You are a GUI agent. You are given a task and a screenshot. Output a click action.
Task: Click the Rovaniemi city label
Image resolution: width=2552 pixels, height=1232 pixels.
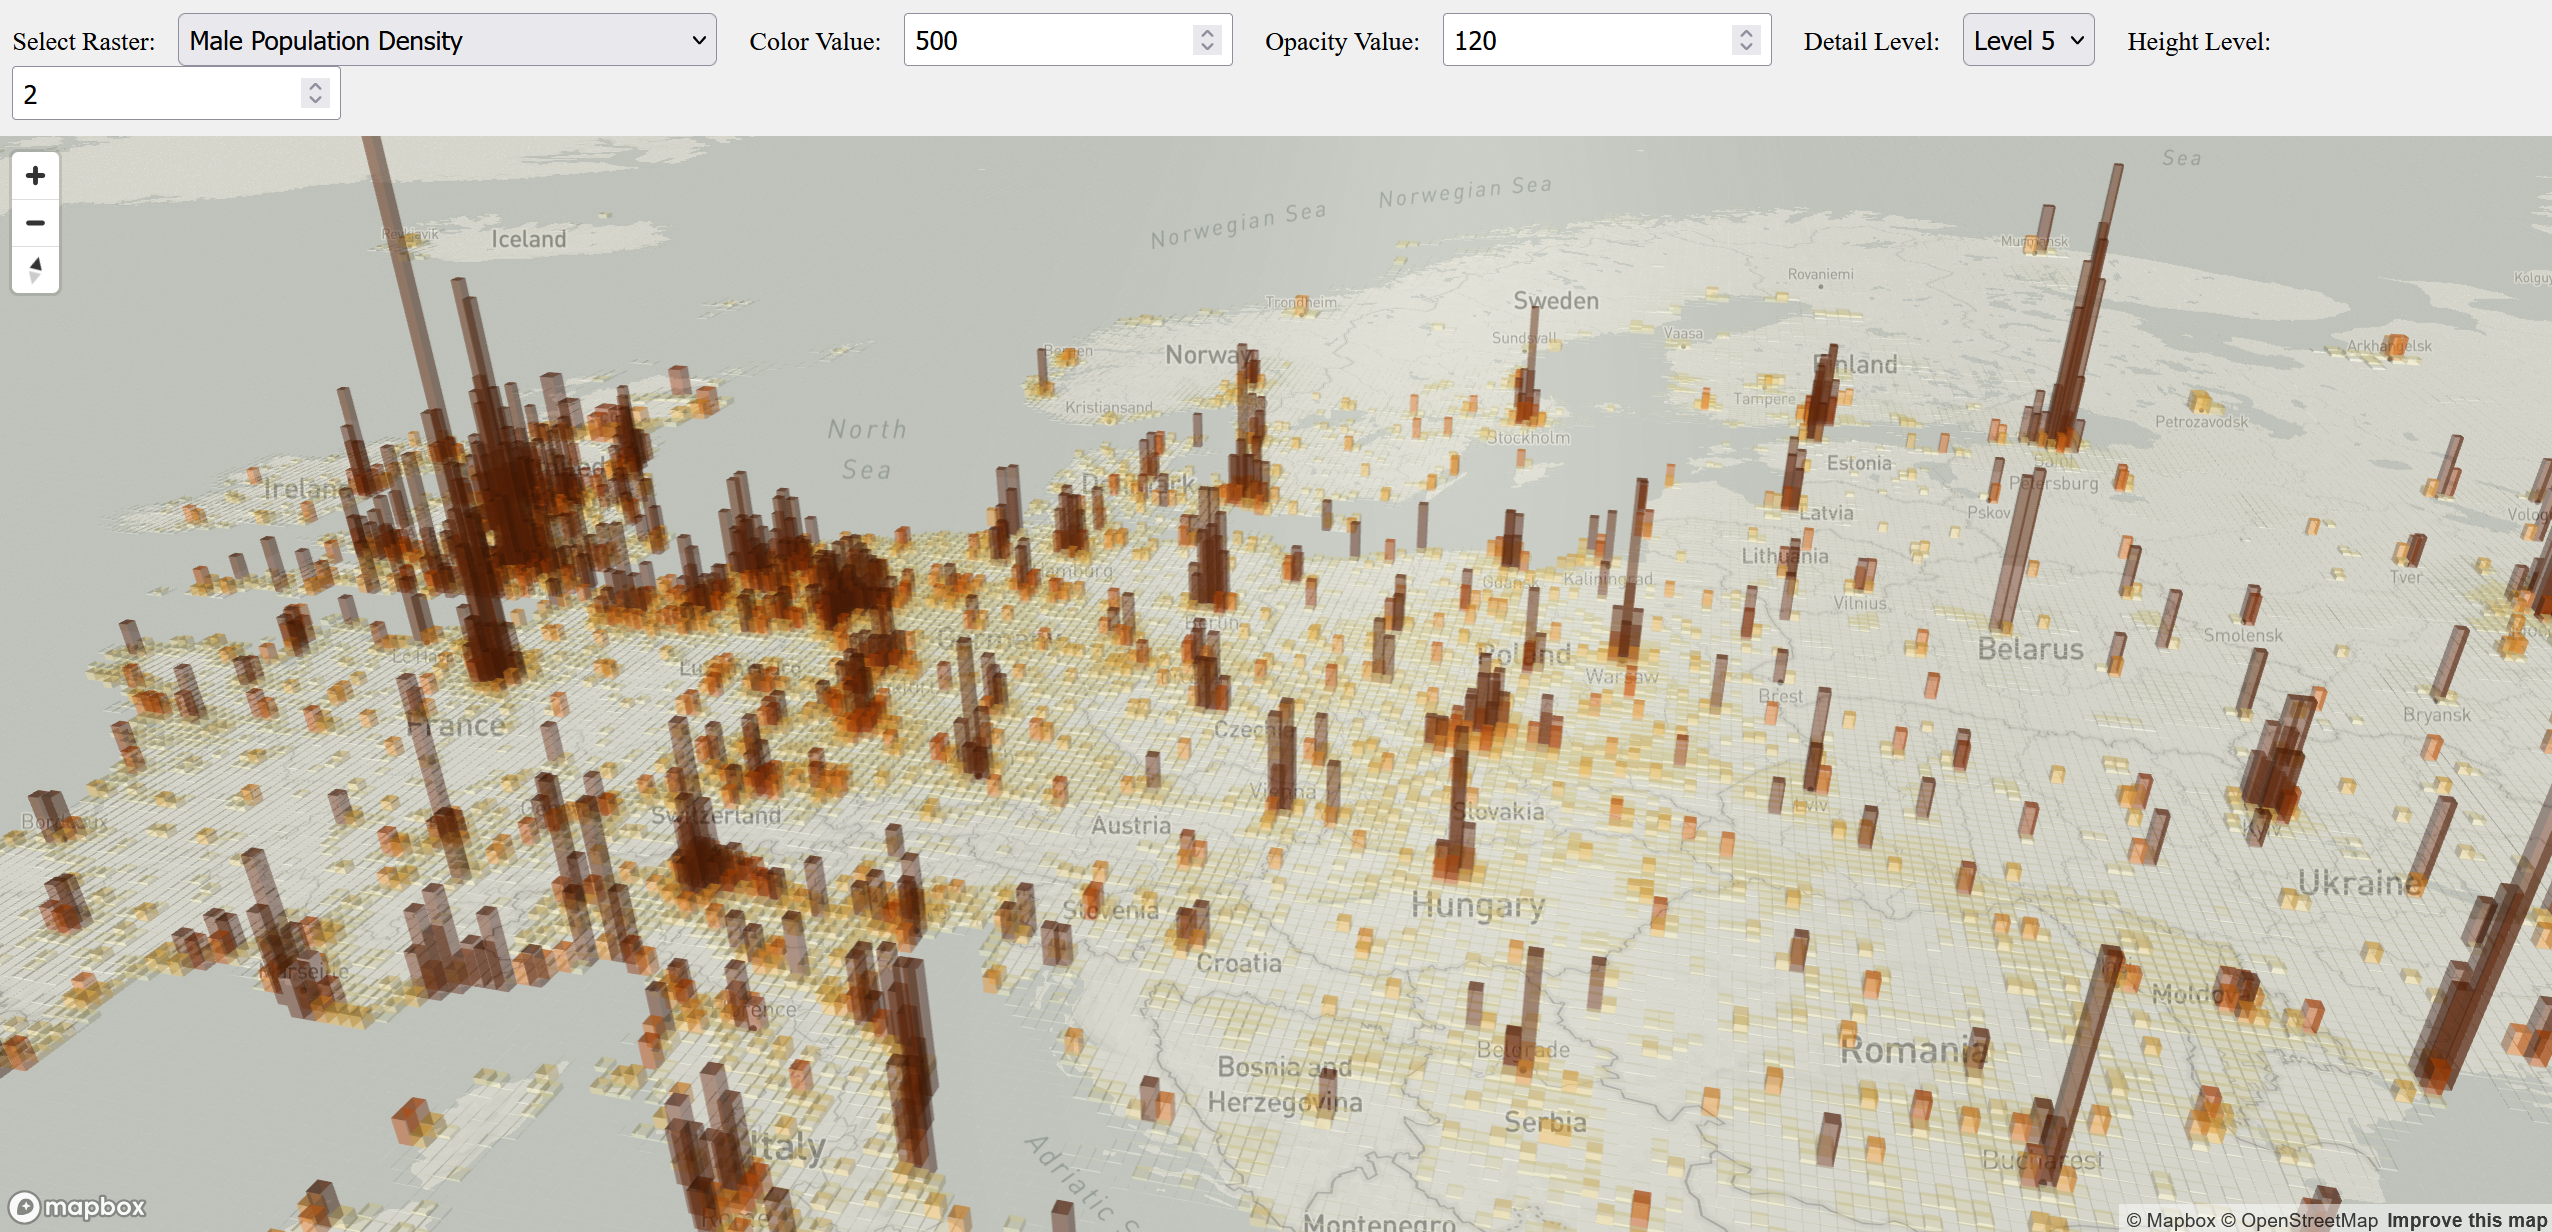coord(1820,274)
